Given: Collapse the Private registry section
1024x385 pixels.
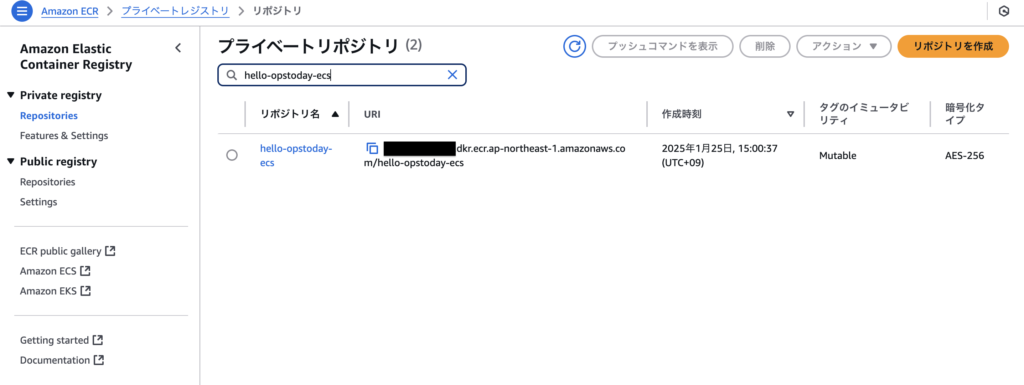Looking at the screenshot, I should click(x=10, y=95).
